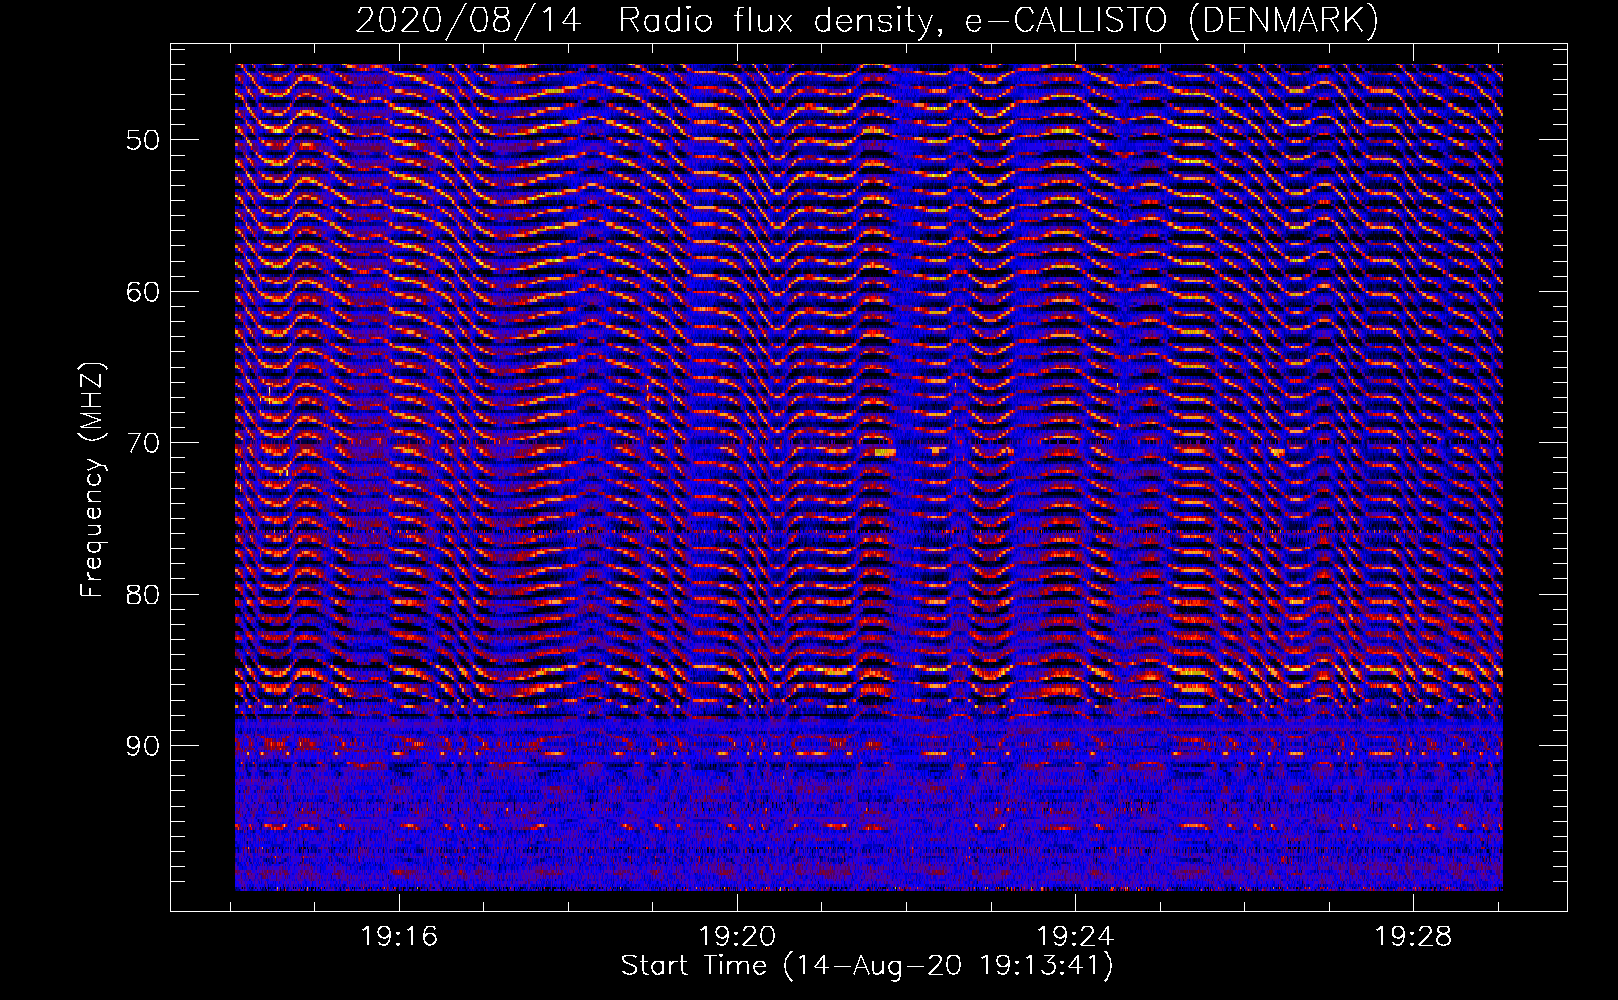Select the 19:16 time tick label

coord(400,937)
